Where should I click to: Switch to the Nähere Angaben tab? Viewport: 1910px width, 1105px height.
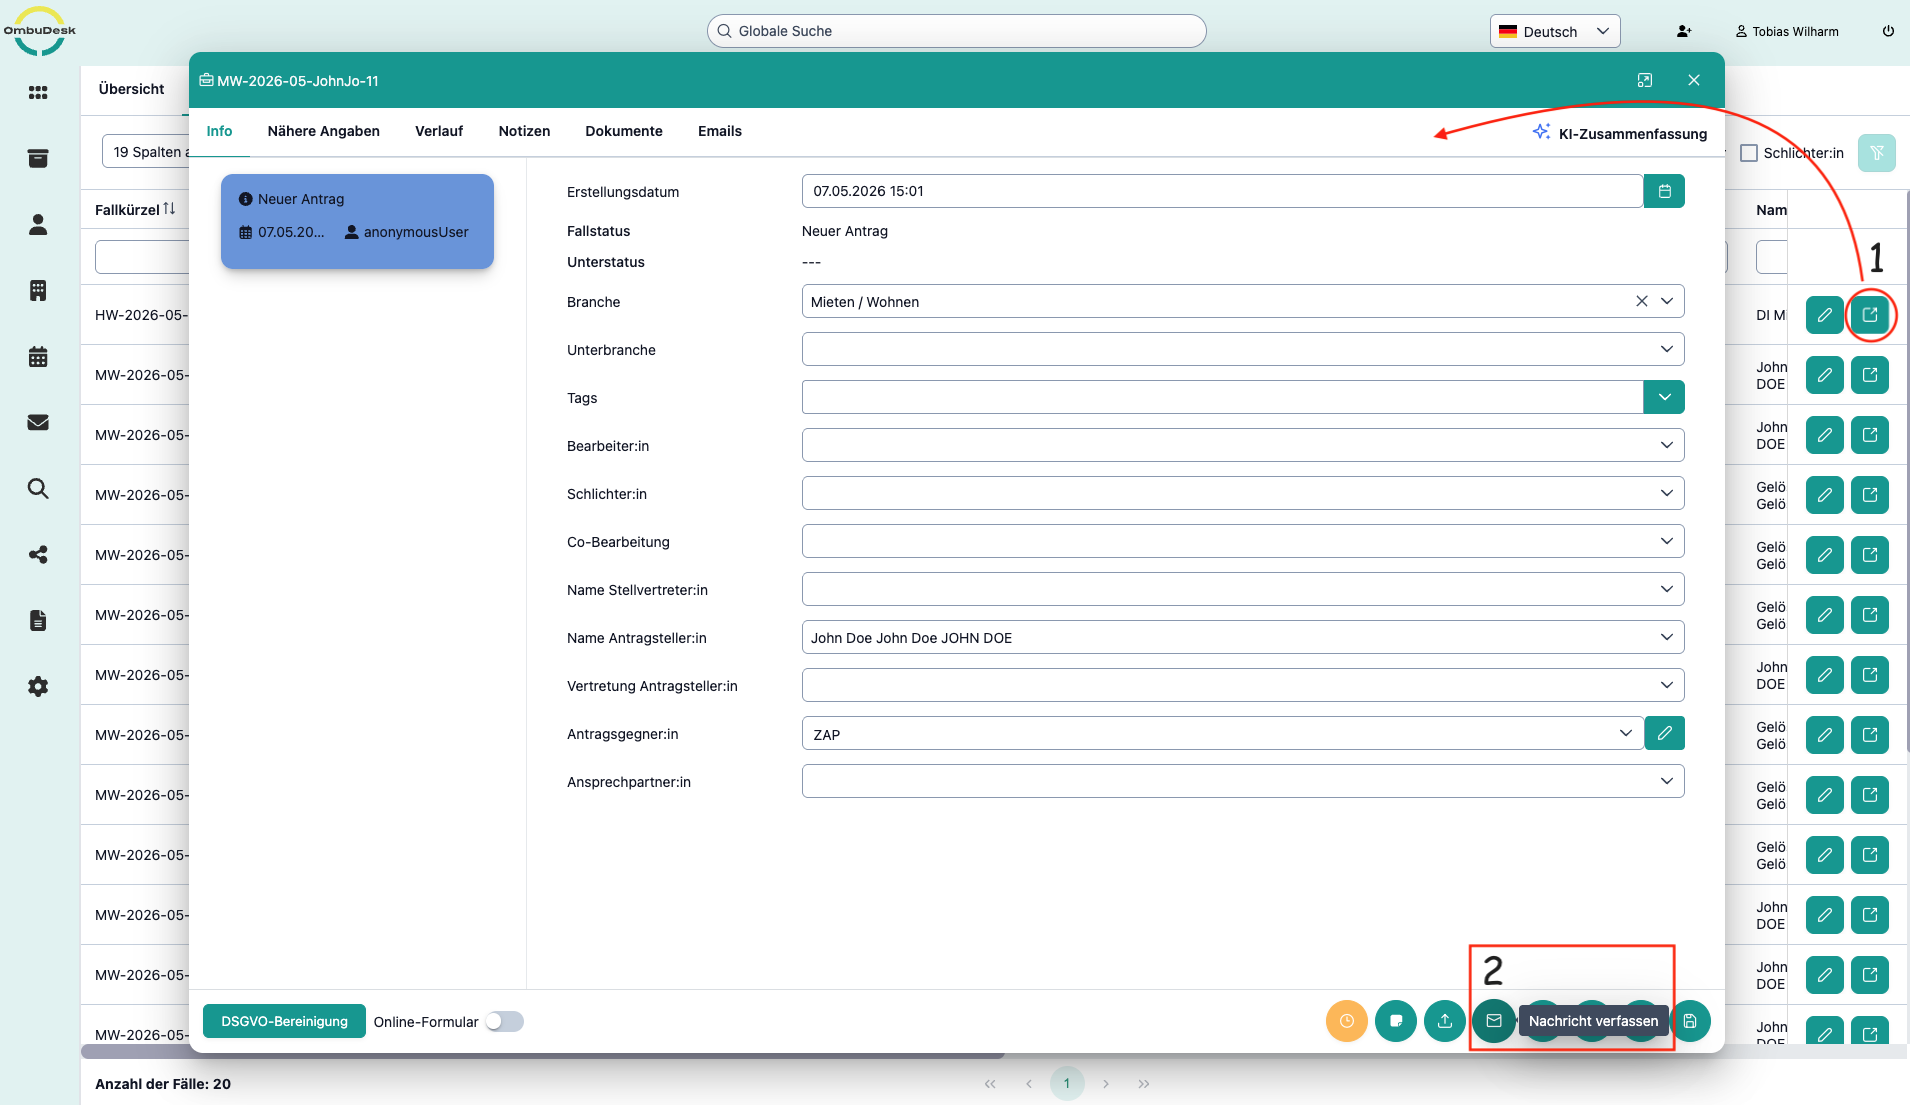(x=324, y=131)
